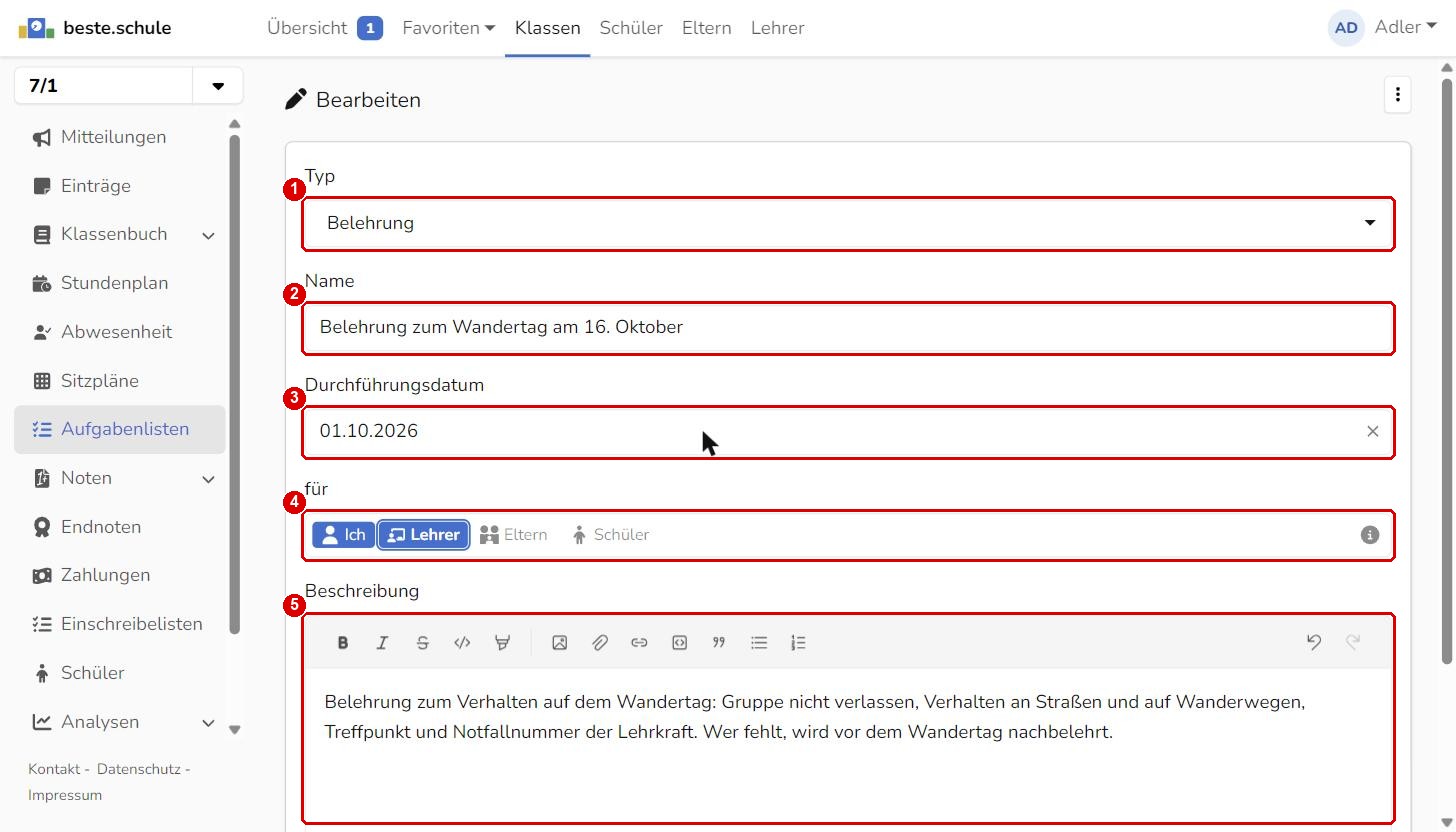
Task: Apply italic formatting in the description editor
Action: (x=382, y=643)
